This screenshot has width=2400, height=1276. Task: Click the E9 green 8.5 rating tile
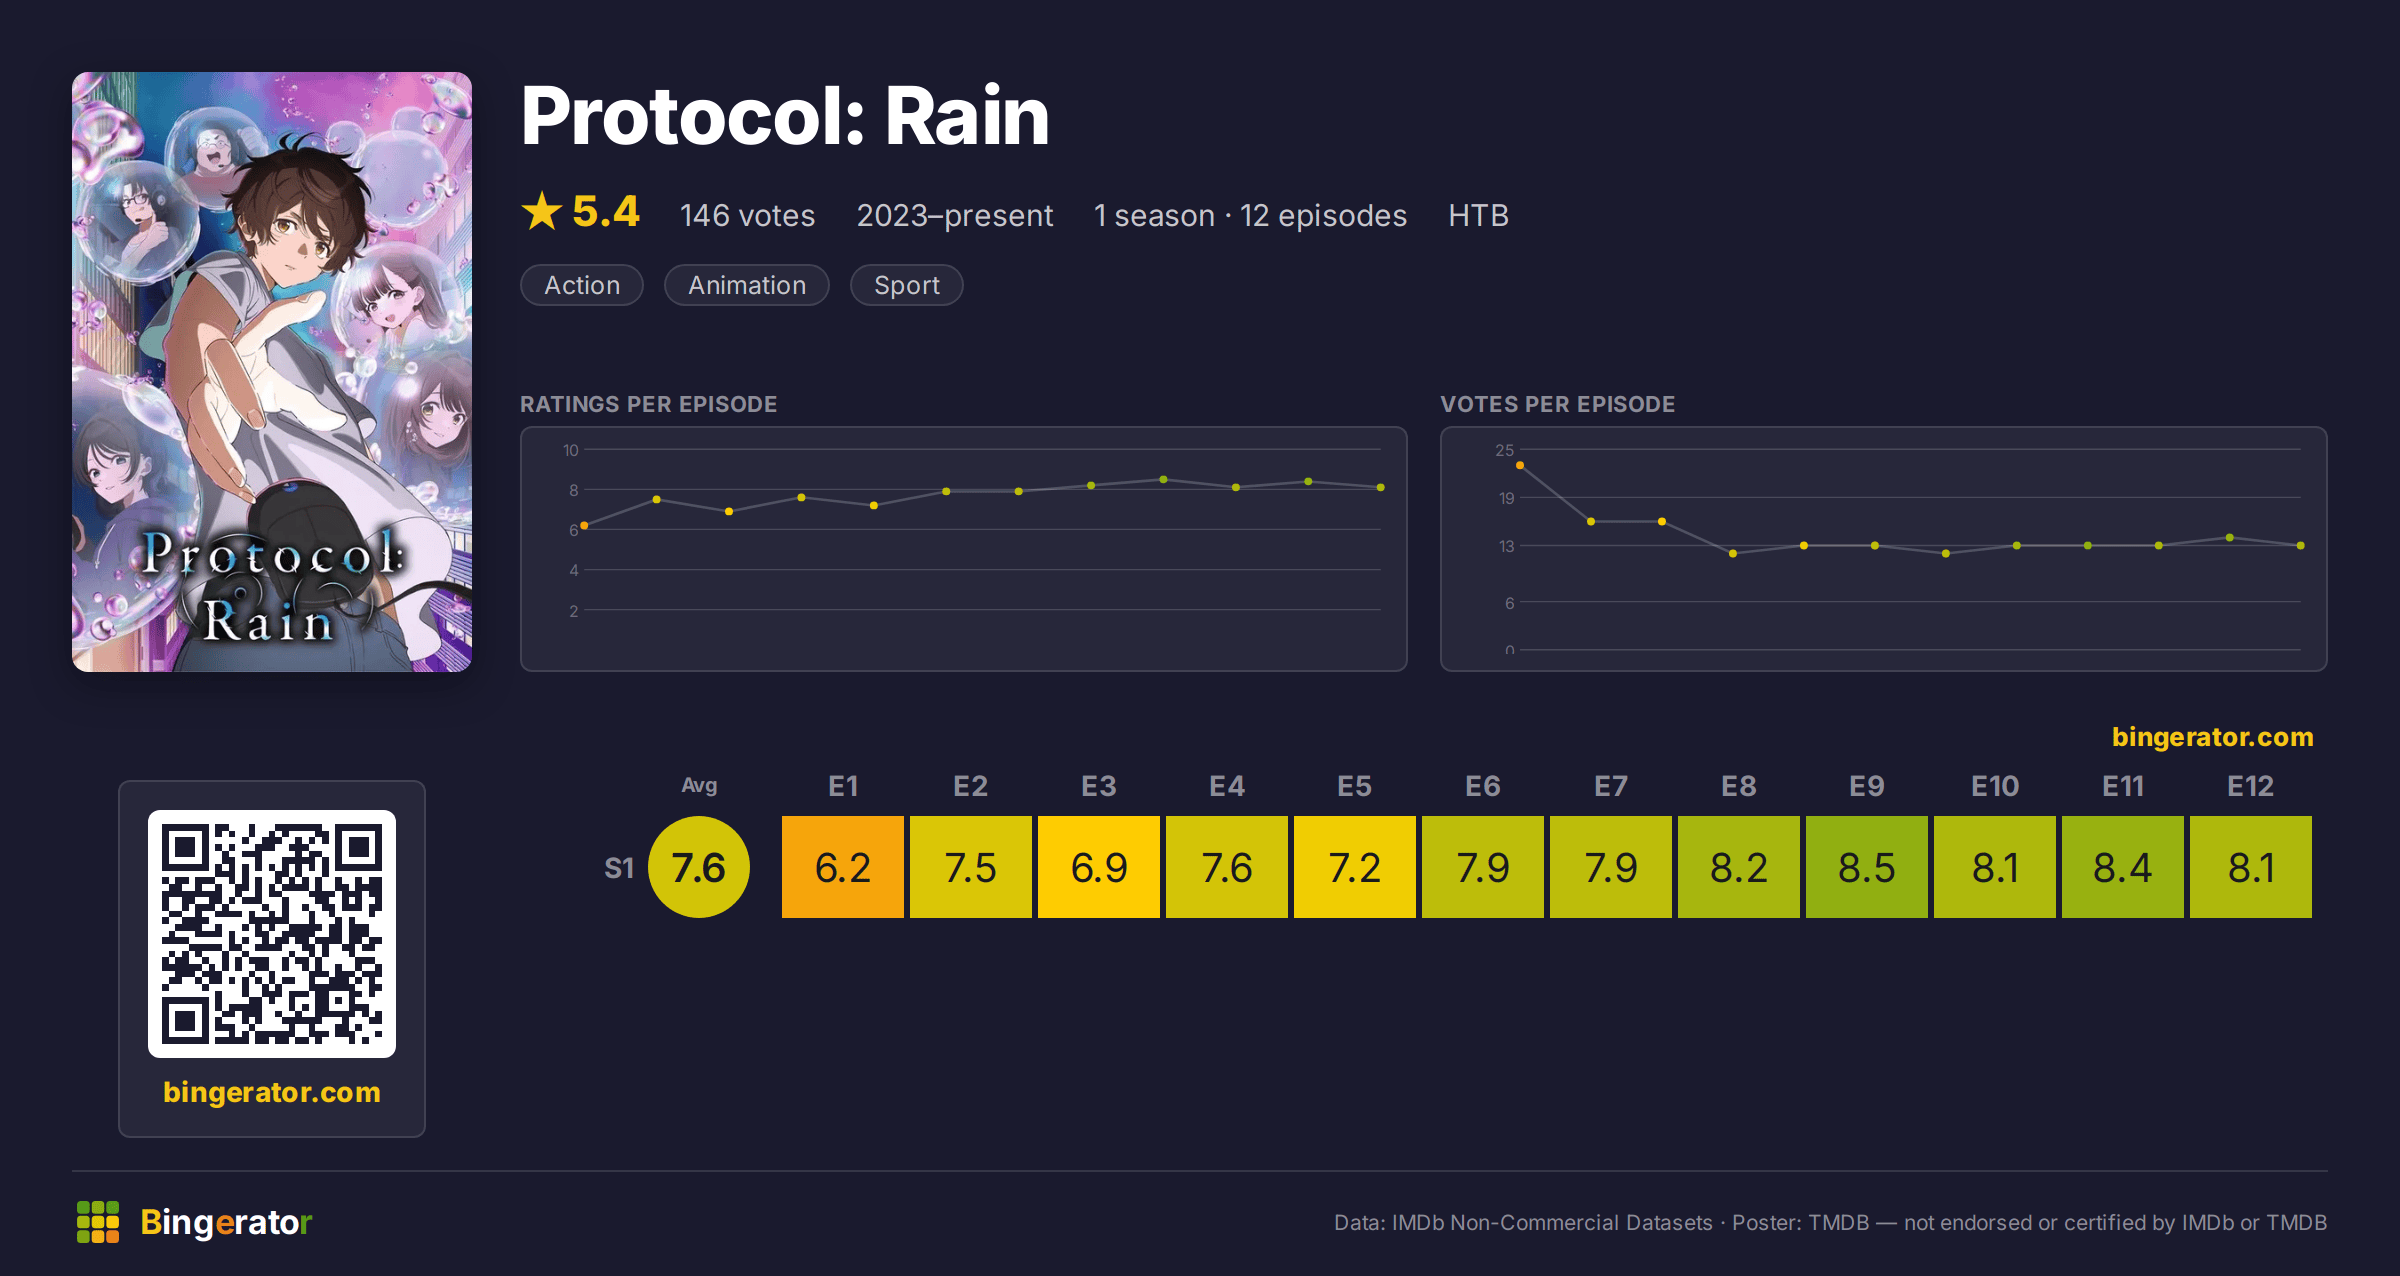coord(1867,867)
